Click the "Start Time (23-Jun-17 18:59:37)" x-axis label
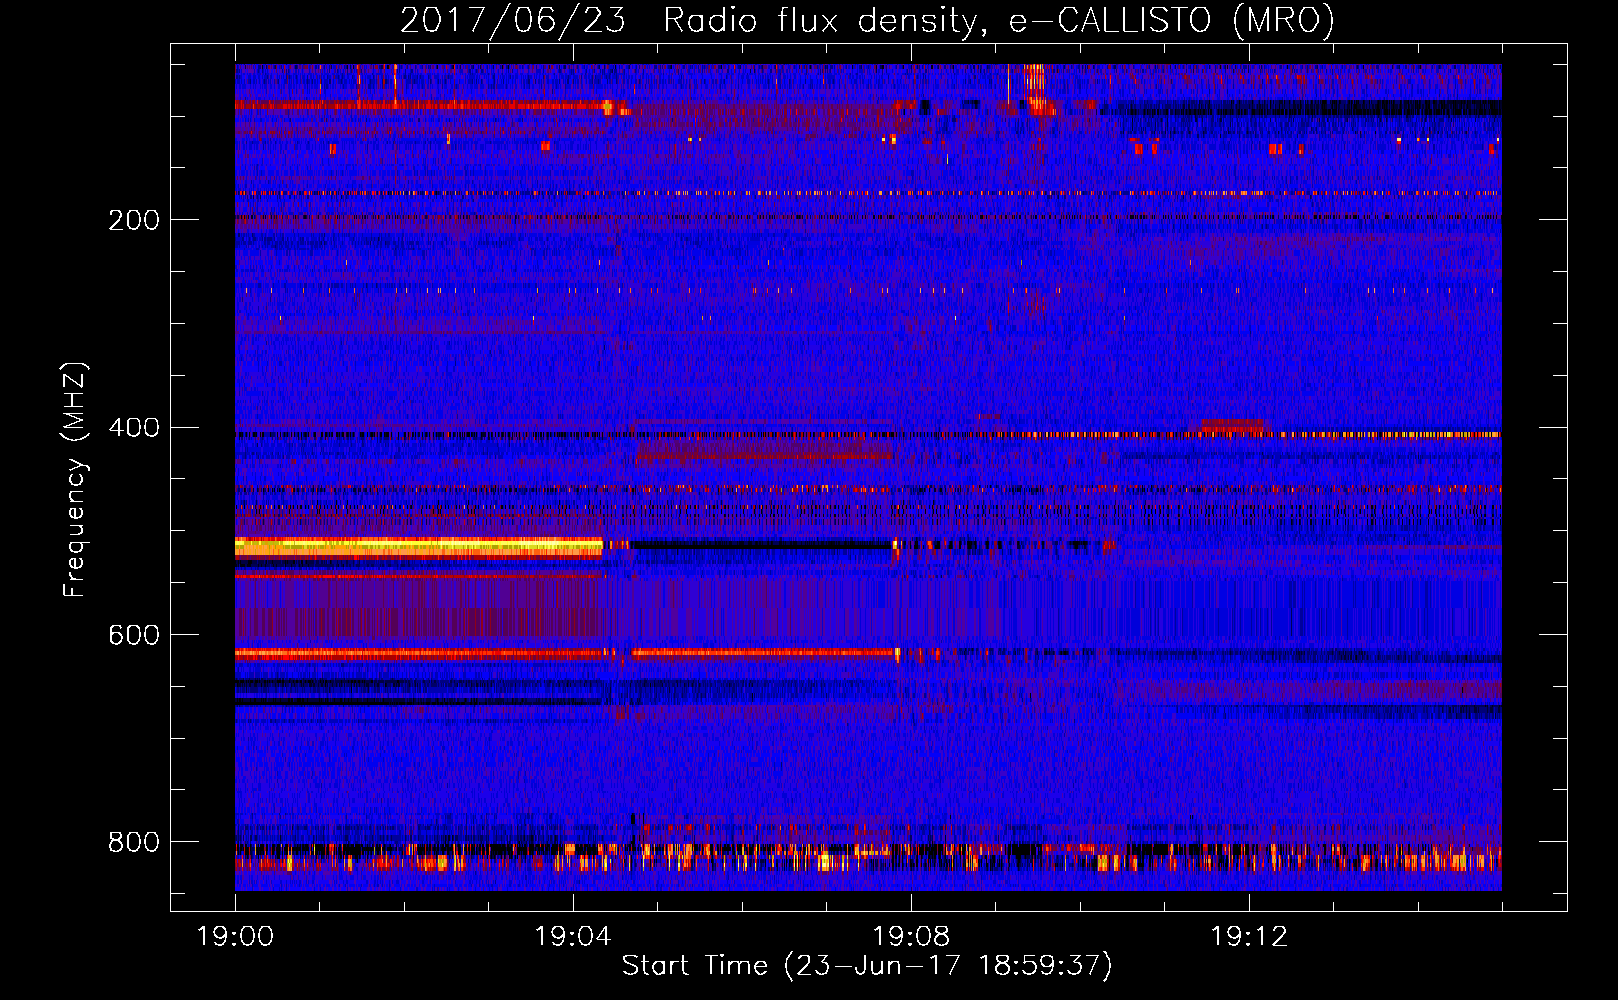The width and height of the screenshot is (1618, 1000). click(x=867, y=966)
